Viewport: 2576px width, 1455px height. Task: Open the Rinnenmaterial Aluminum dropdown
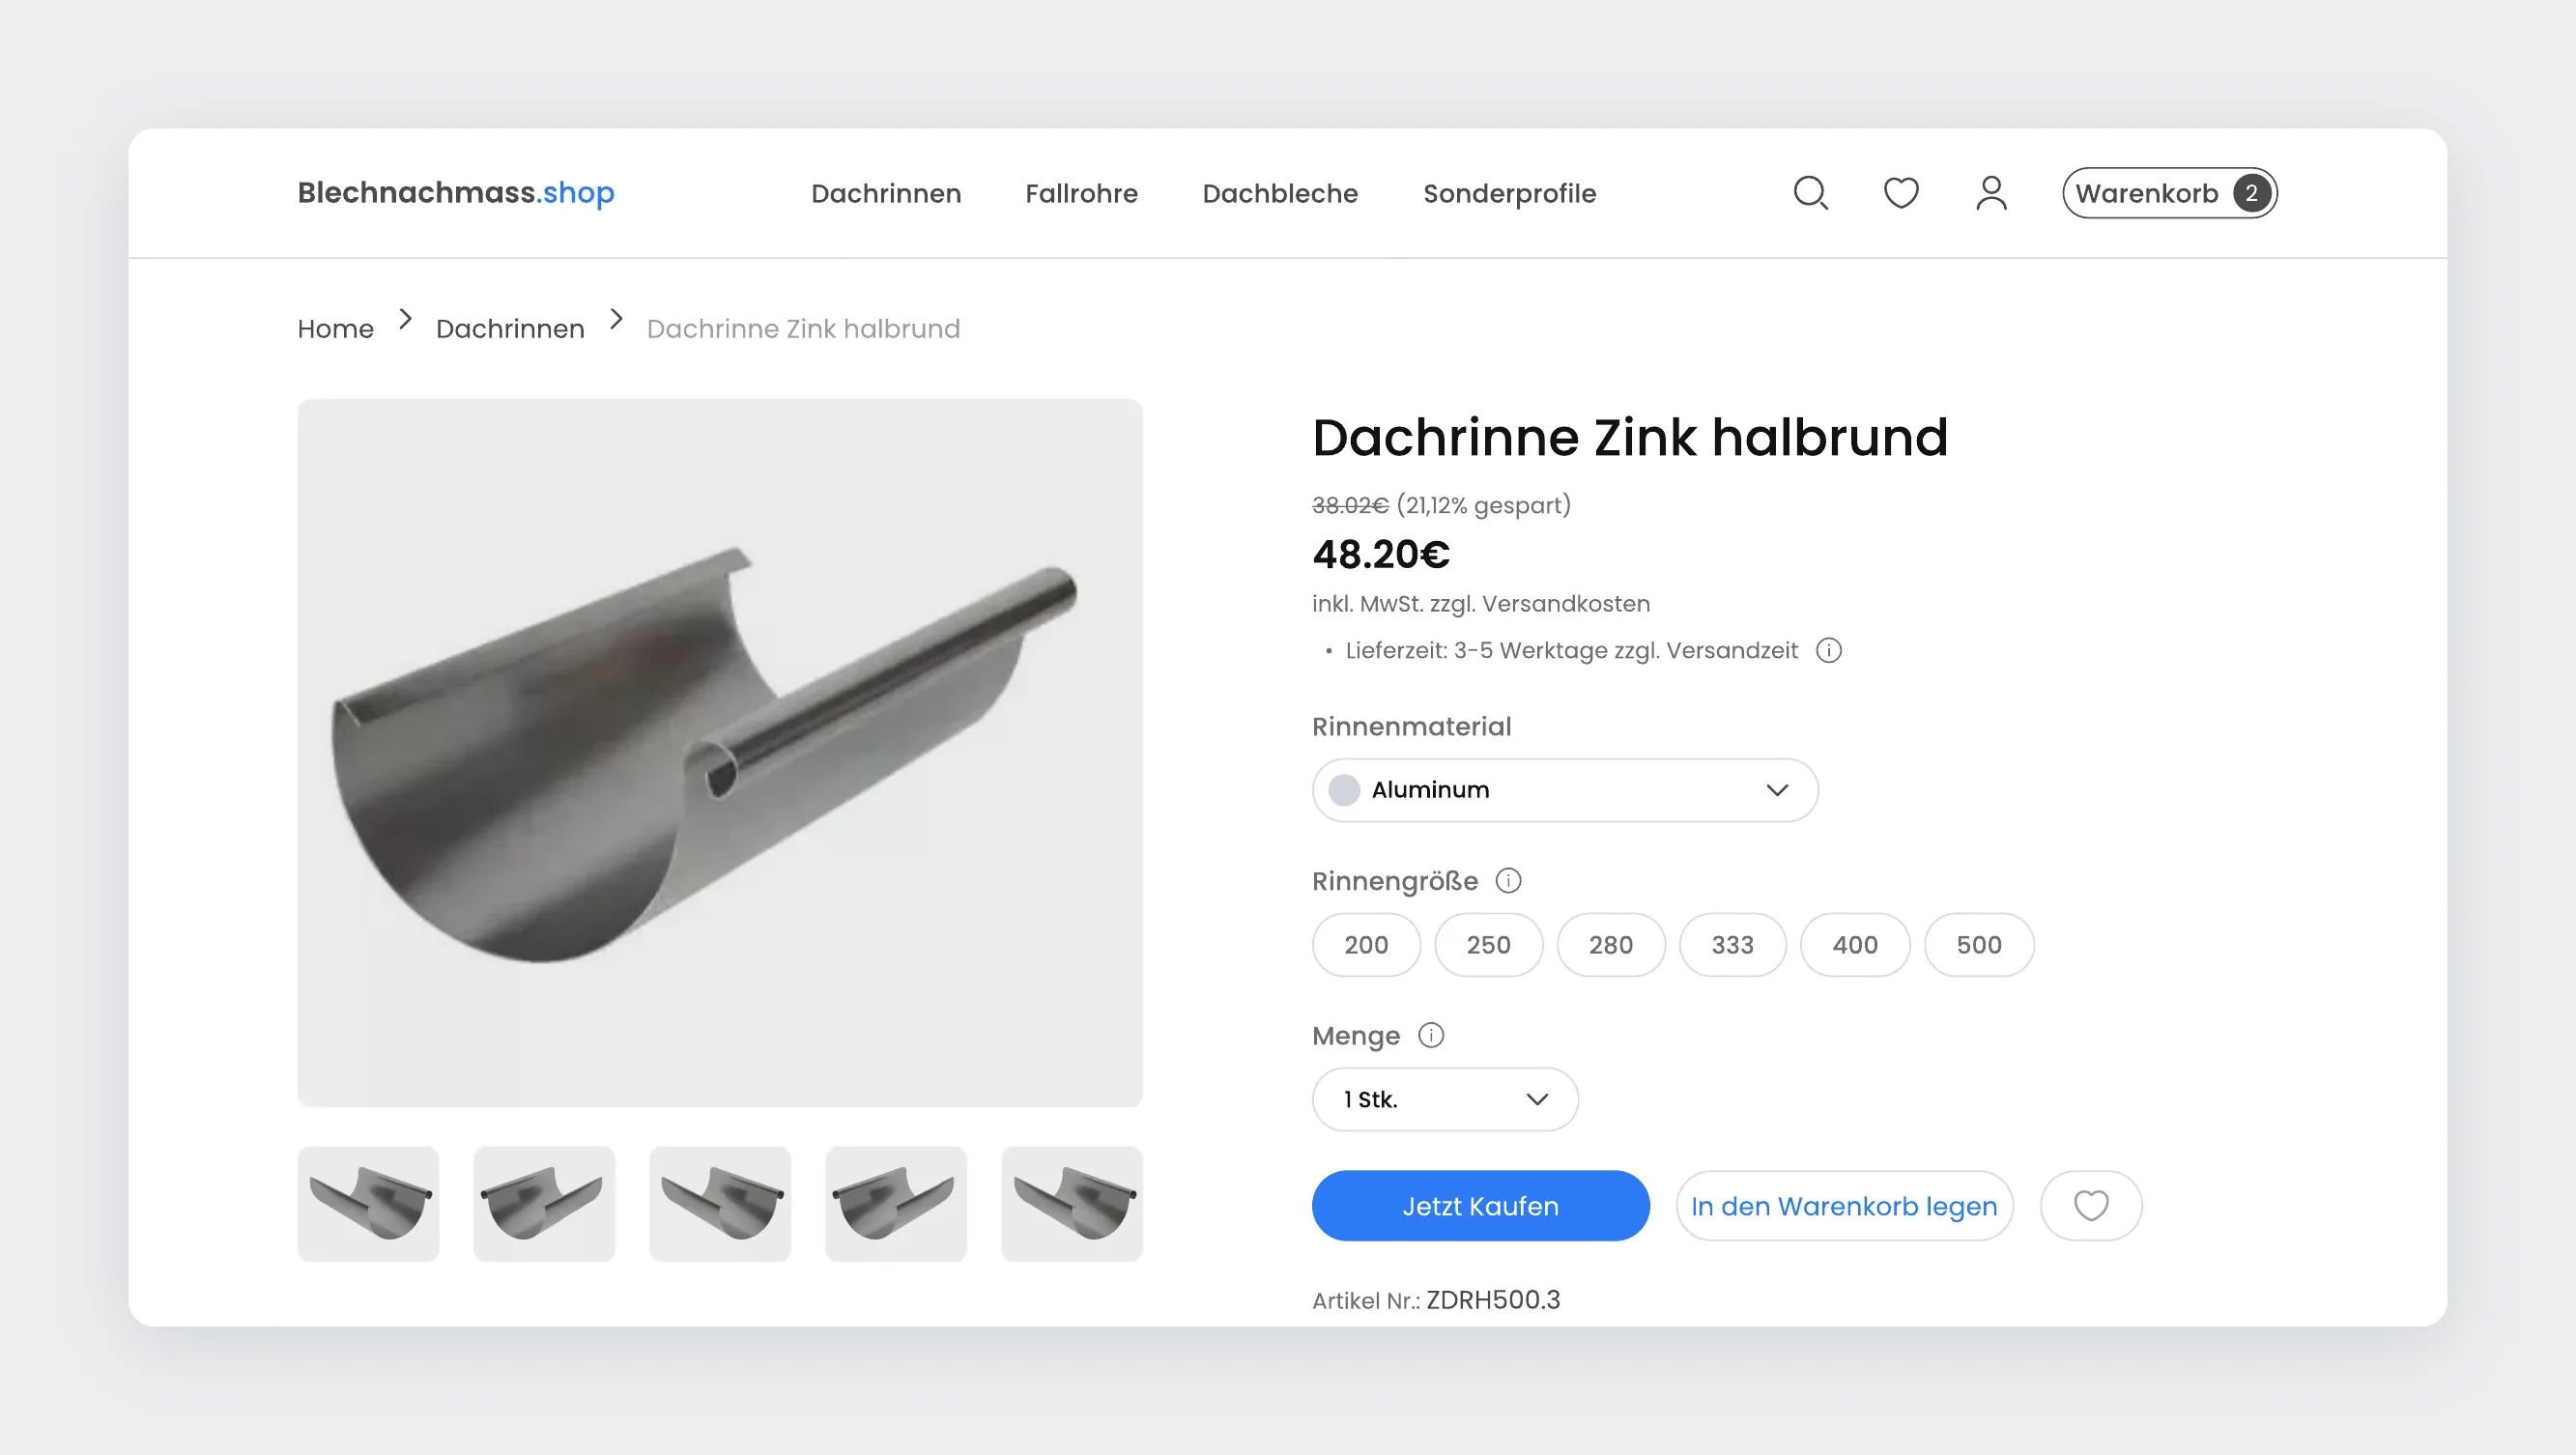pos(1565,790)
